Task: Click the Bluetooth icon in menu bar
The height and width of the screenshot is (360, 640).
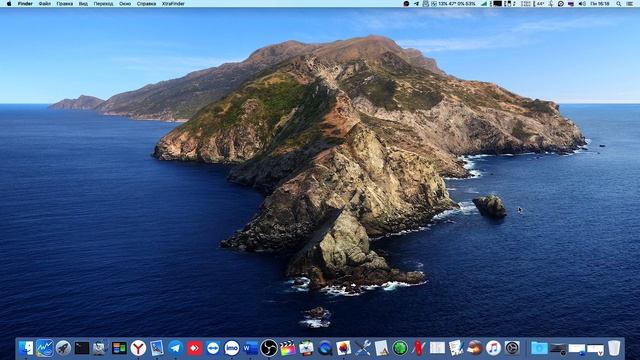Action: coord(551,4)
